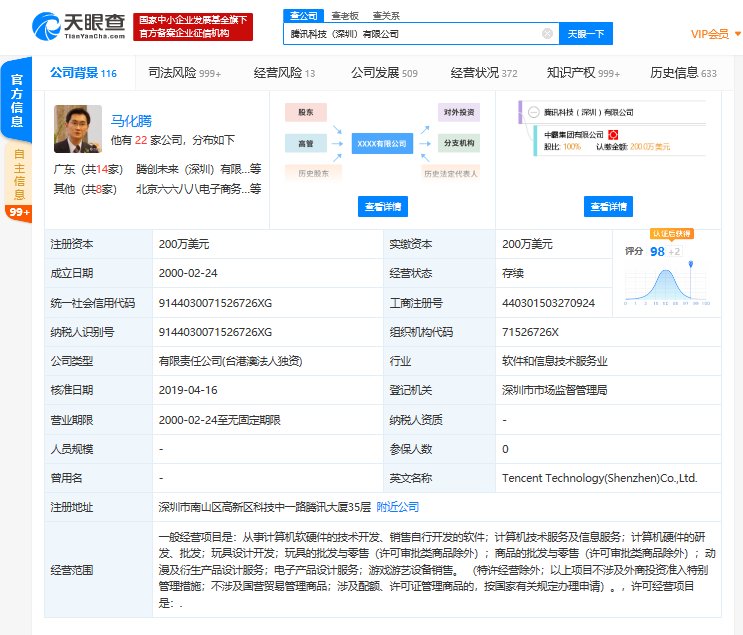Open the VIP会员 dropdown menu

tap(711, 34)
